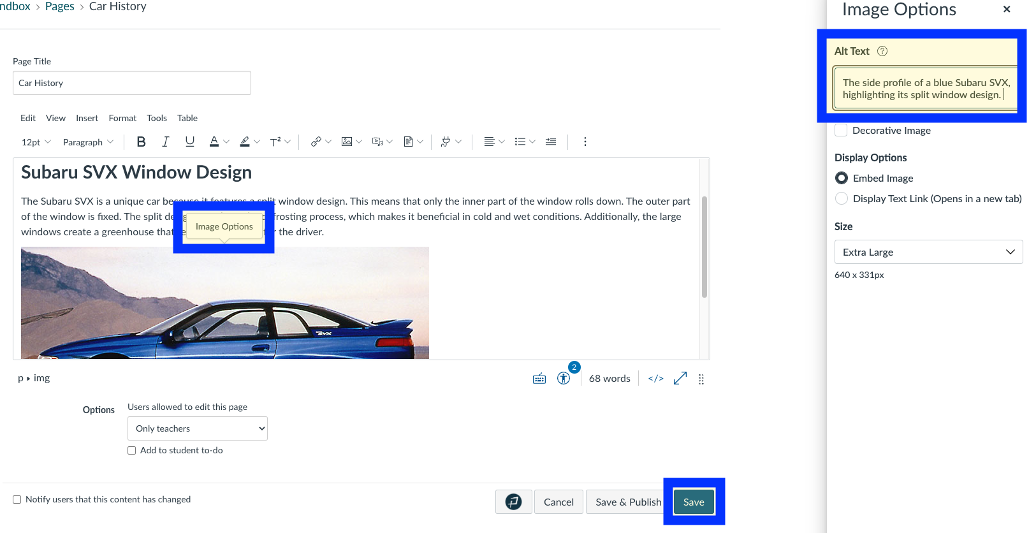Click the bulleted list icon

pyautogui.click(x=520, y=142)
